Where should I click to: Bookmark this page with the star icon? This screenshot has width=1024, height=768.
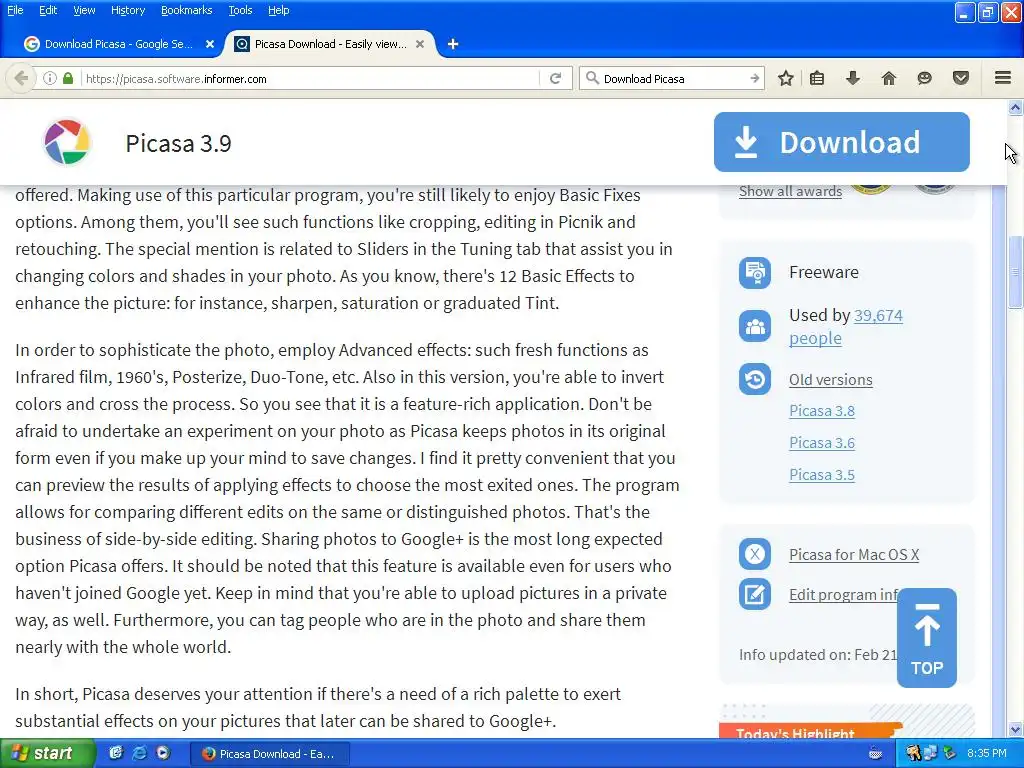pyautogui.click(x=786, y=78)
